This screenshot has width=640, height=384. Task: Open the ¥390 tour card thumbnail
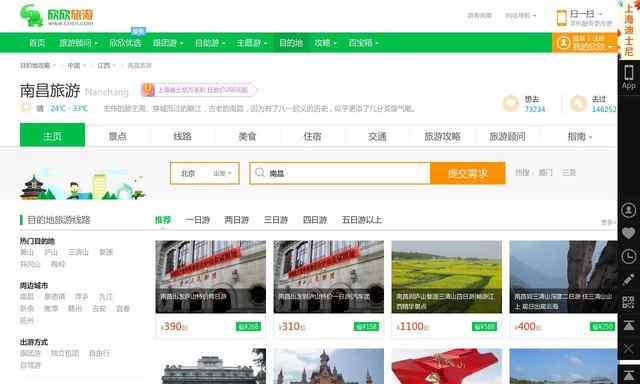(x=211, y=277)
